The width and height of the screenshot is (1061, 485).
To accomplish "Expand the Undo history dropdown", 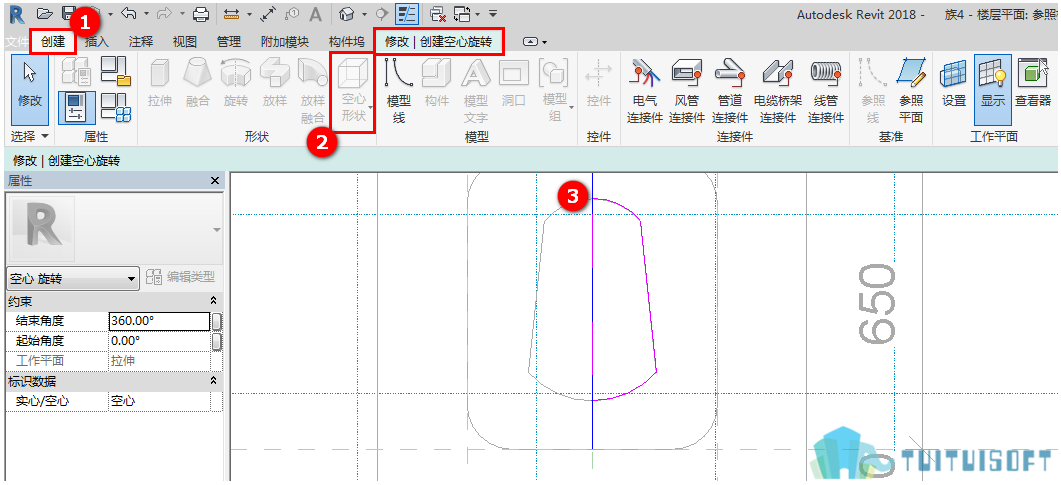I will point(145,14).
